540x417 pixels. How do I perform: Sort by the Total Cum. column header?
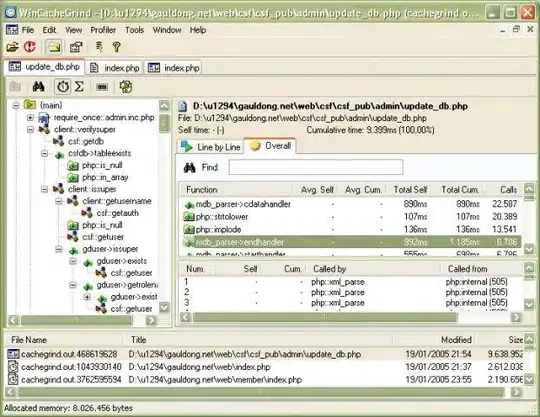click(x=457, y=190)
